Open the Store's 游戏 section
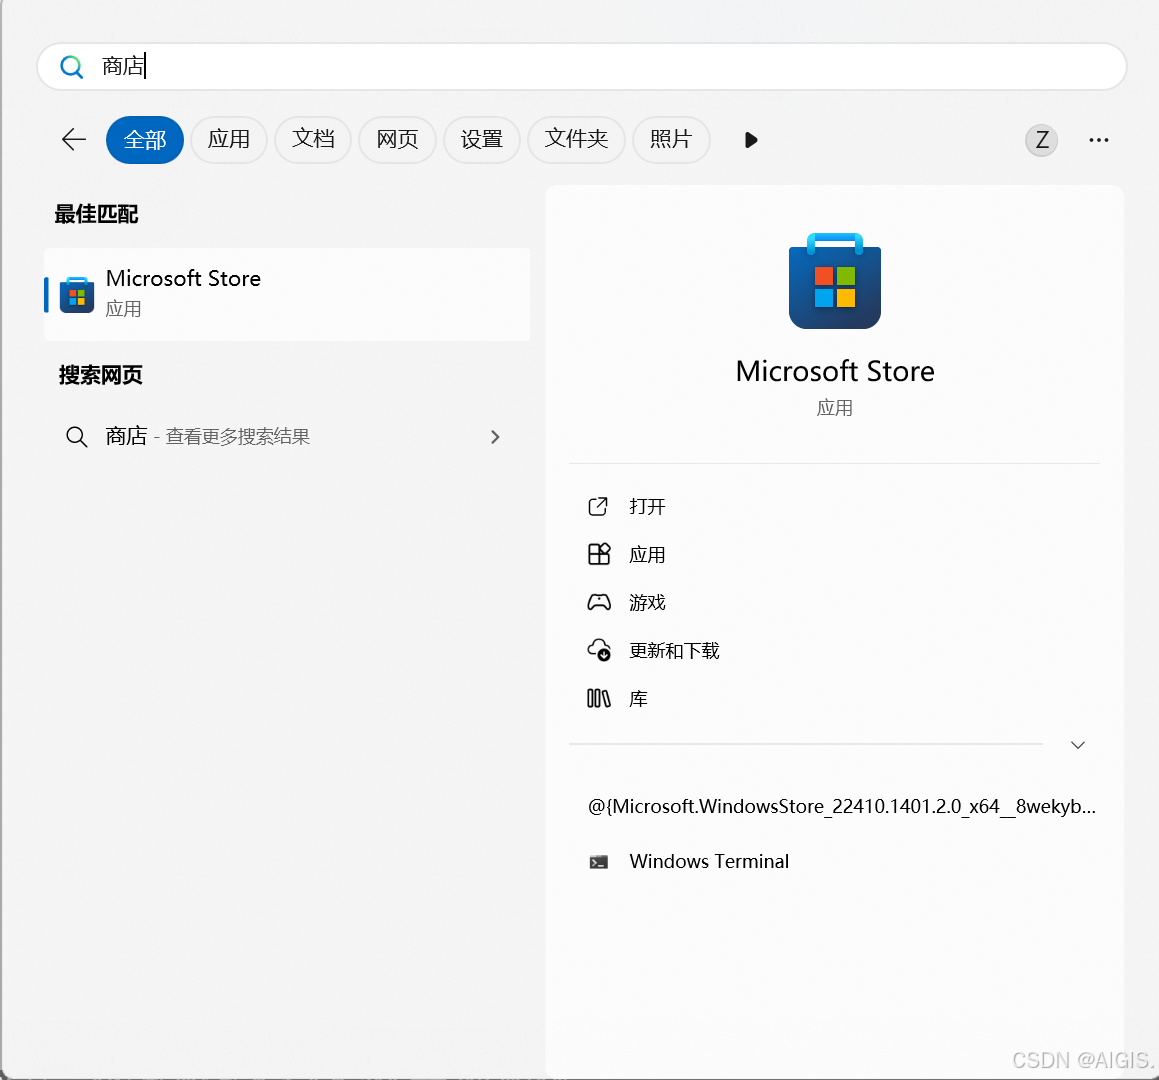Screen dimensions: 1159x1080 [647, 602]
